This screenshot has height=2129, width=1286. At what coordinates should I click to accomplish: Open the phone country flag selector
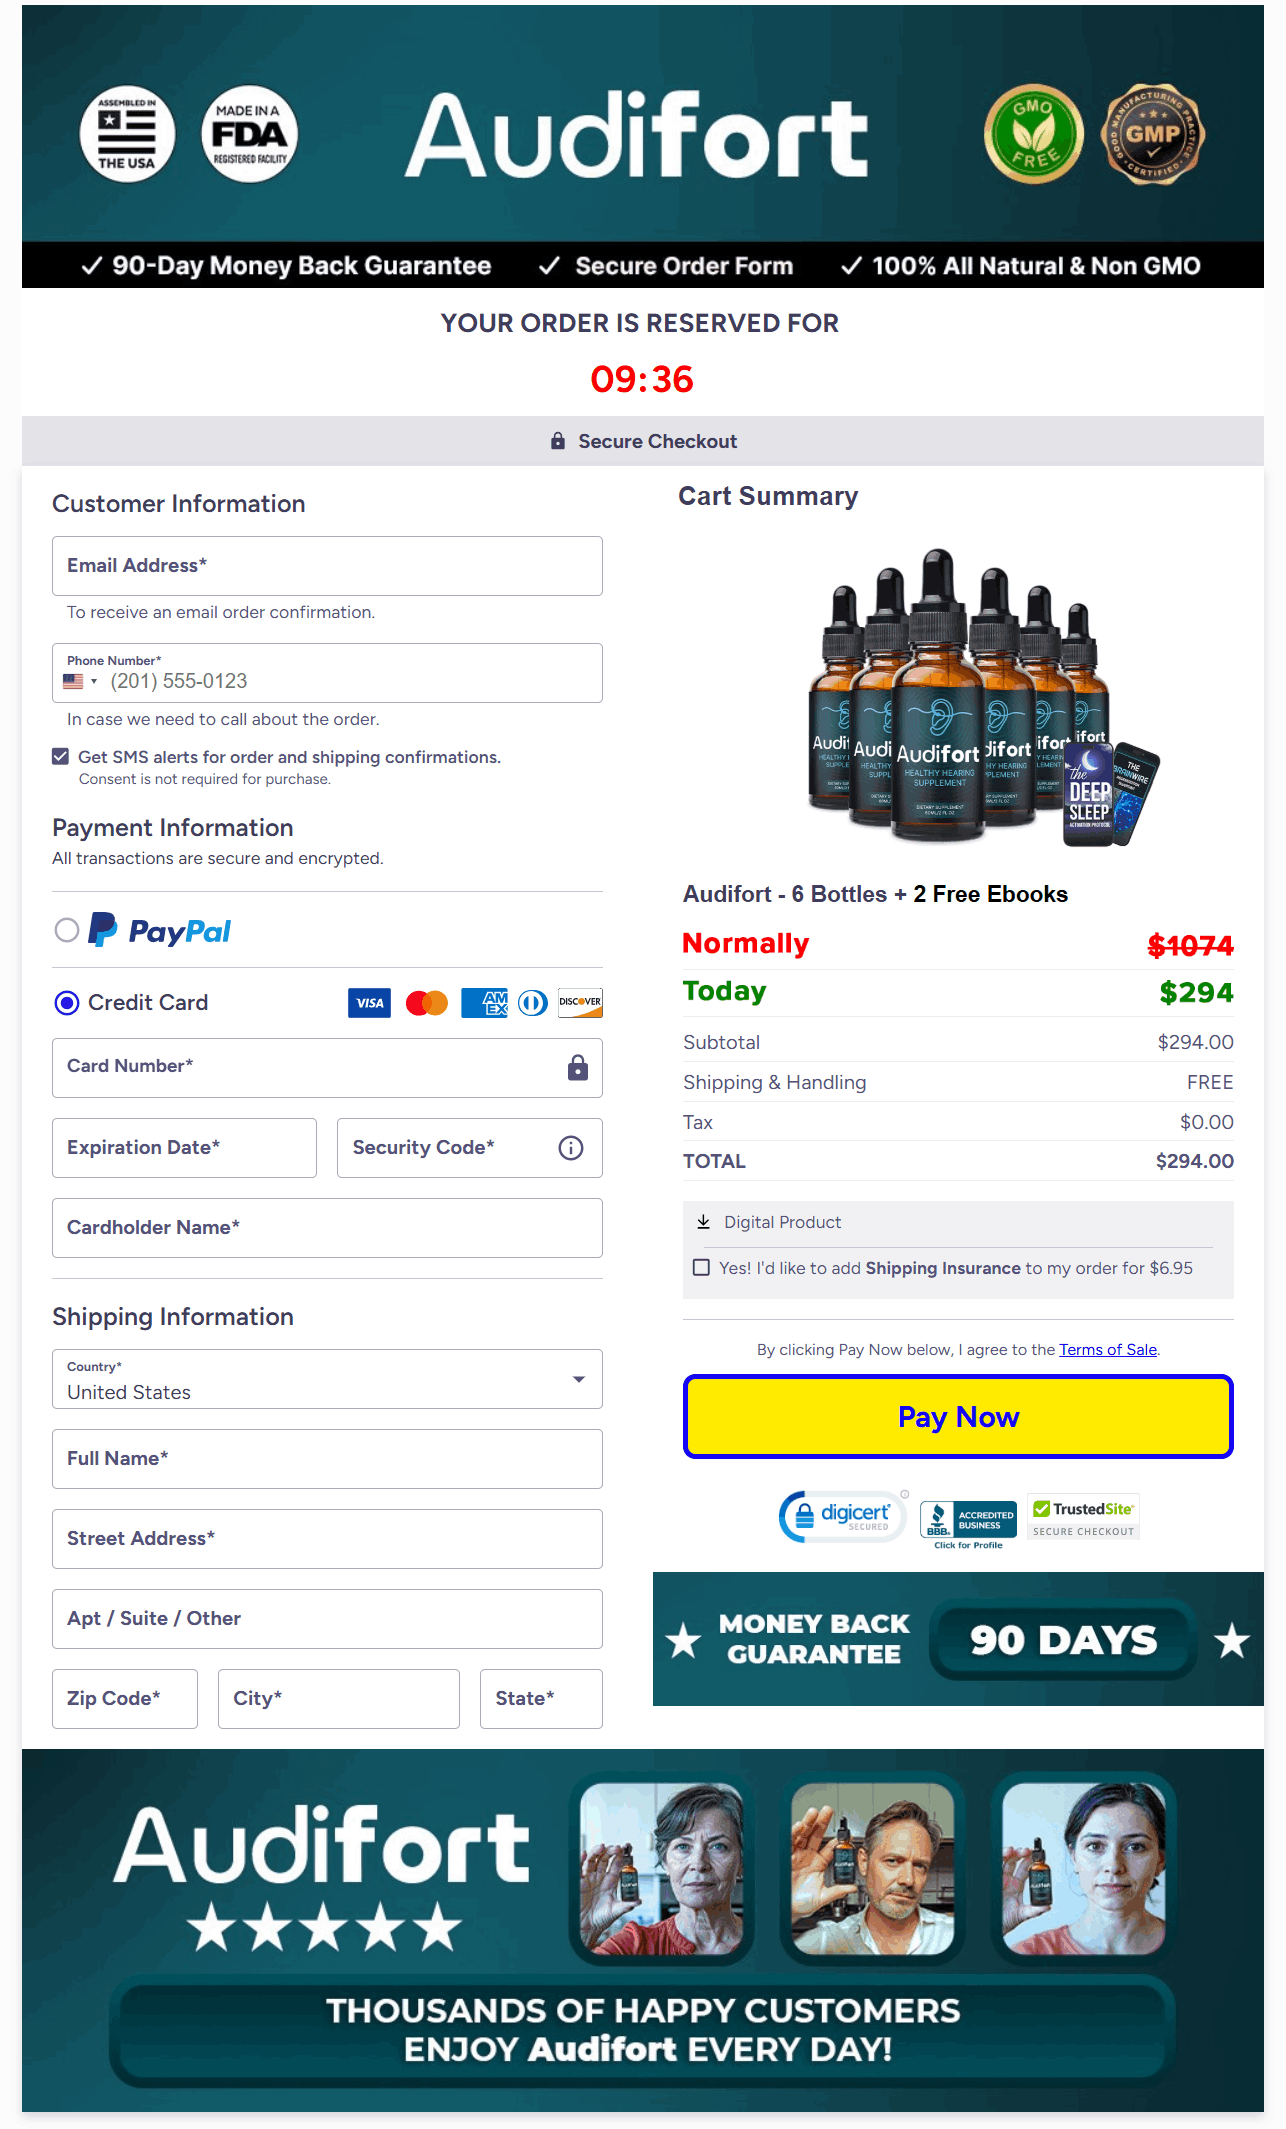pyautogui.click(x=80, y=680)
